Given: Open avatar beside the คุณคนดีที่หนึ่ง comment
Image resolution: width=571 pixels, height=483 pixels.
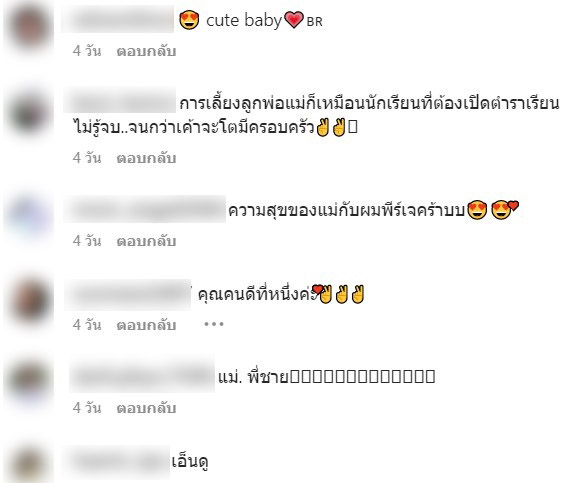Looking at the screenshot, I should (x=29, y=301).
